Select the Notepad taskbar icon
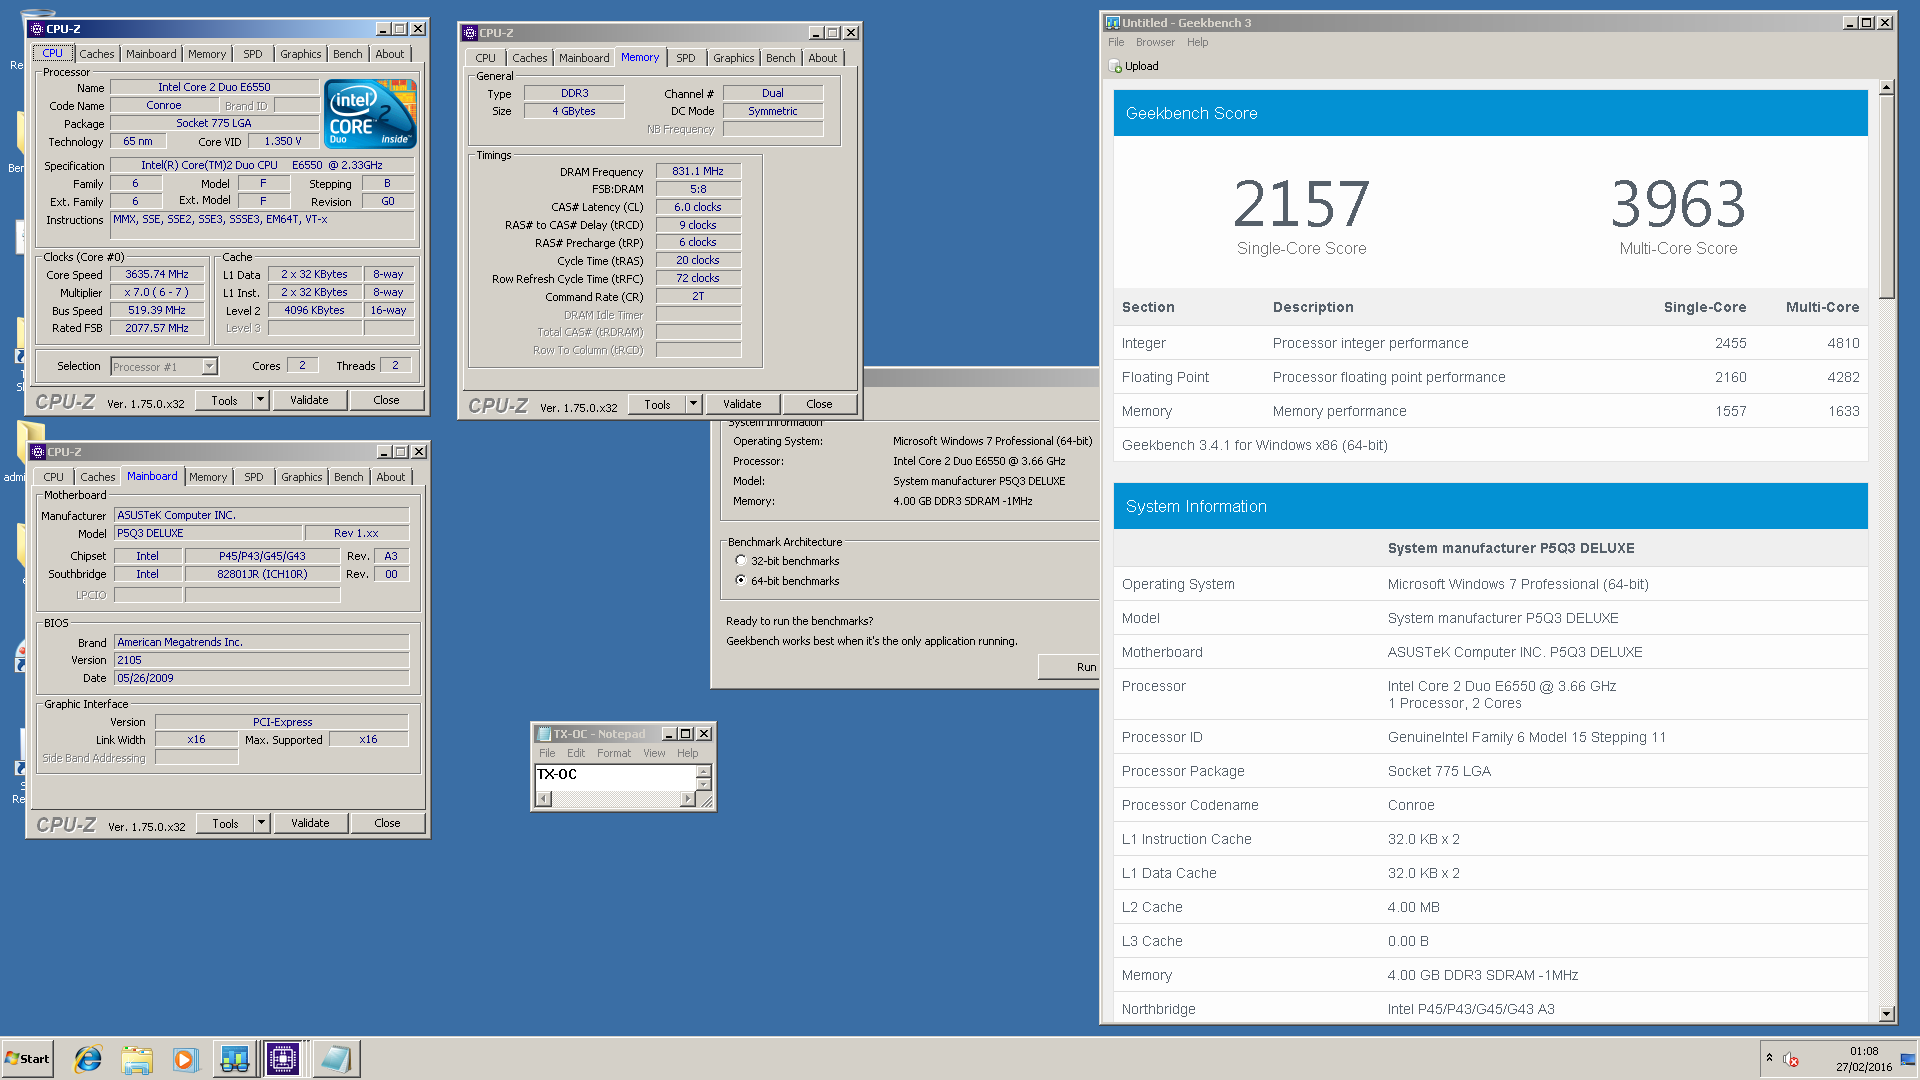The image size is (1920, 1080). pyautogui.click(x=336, y=1059)
